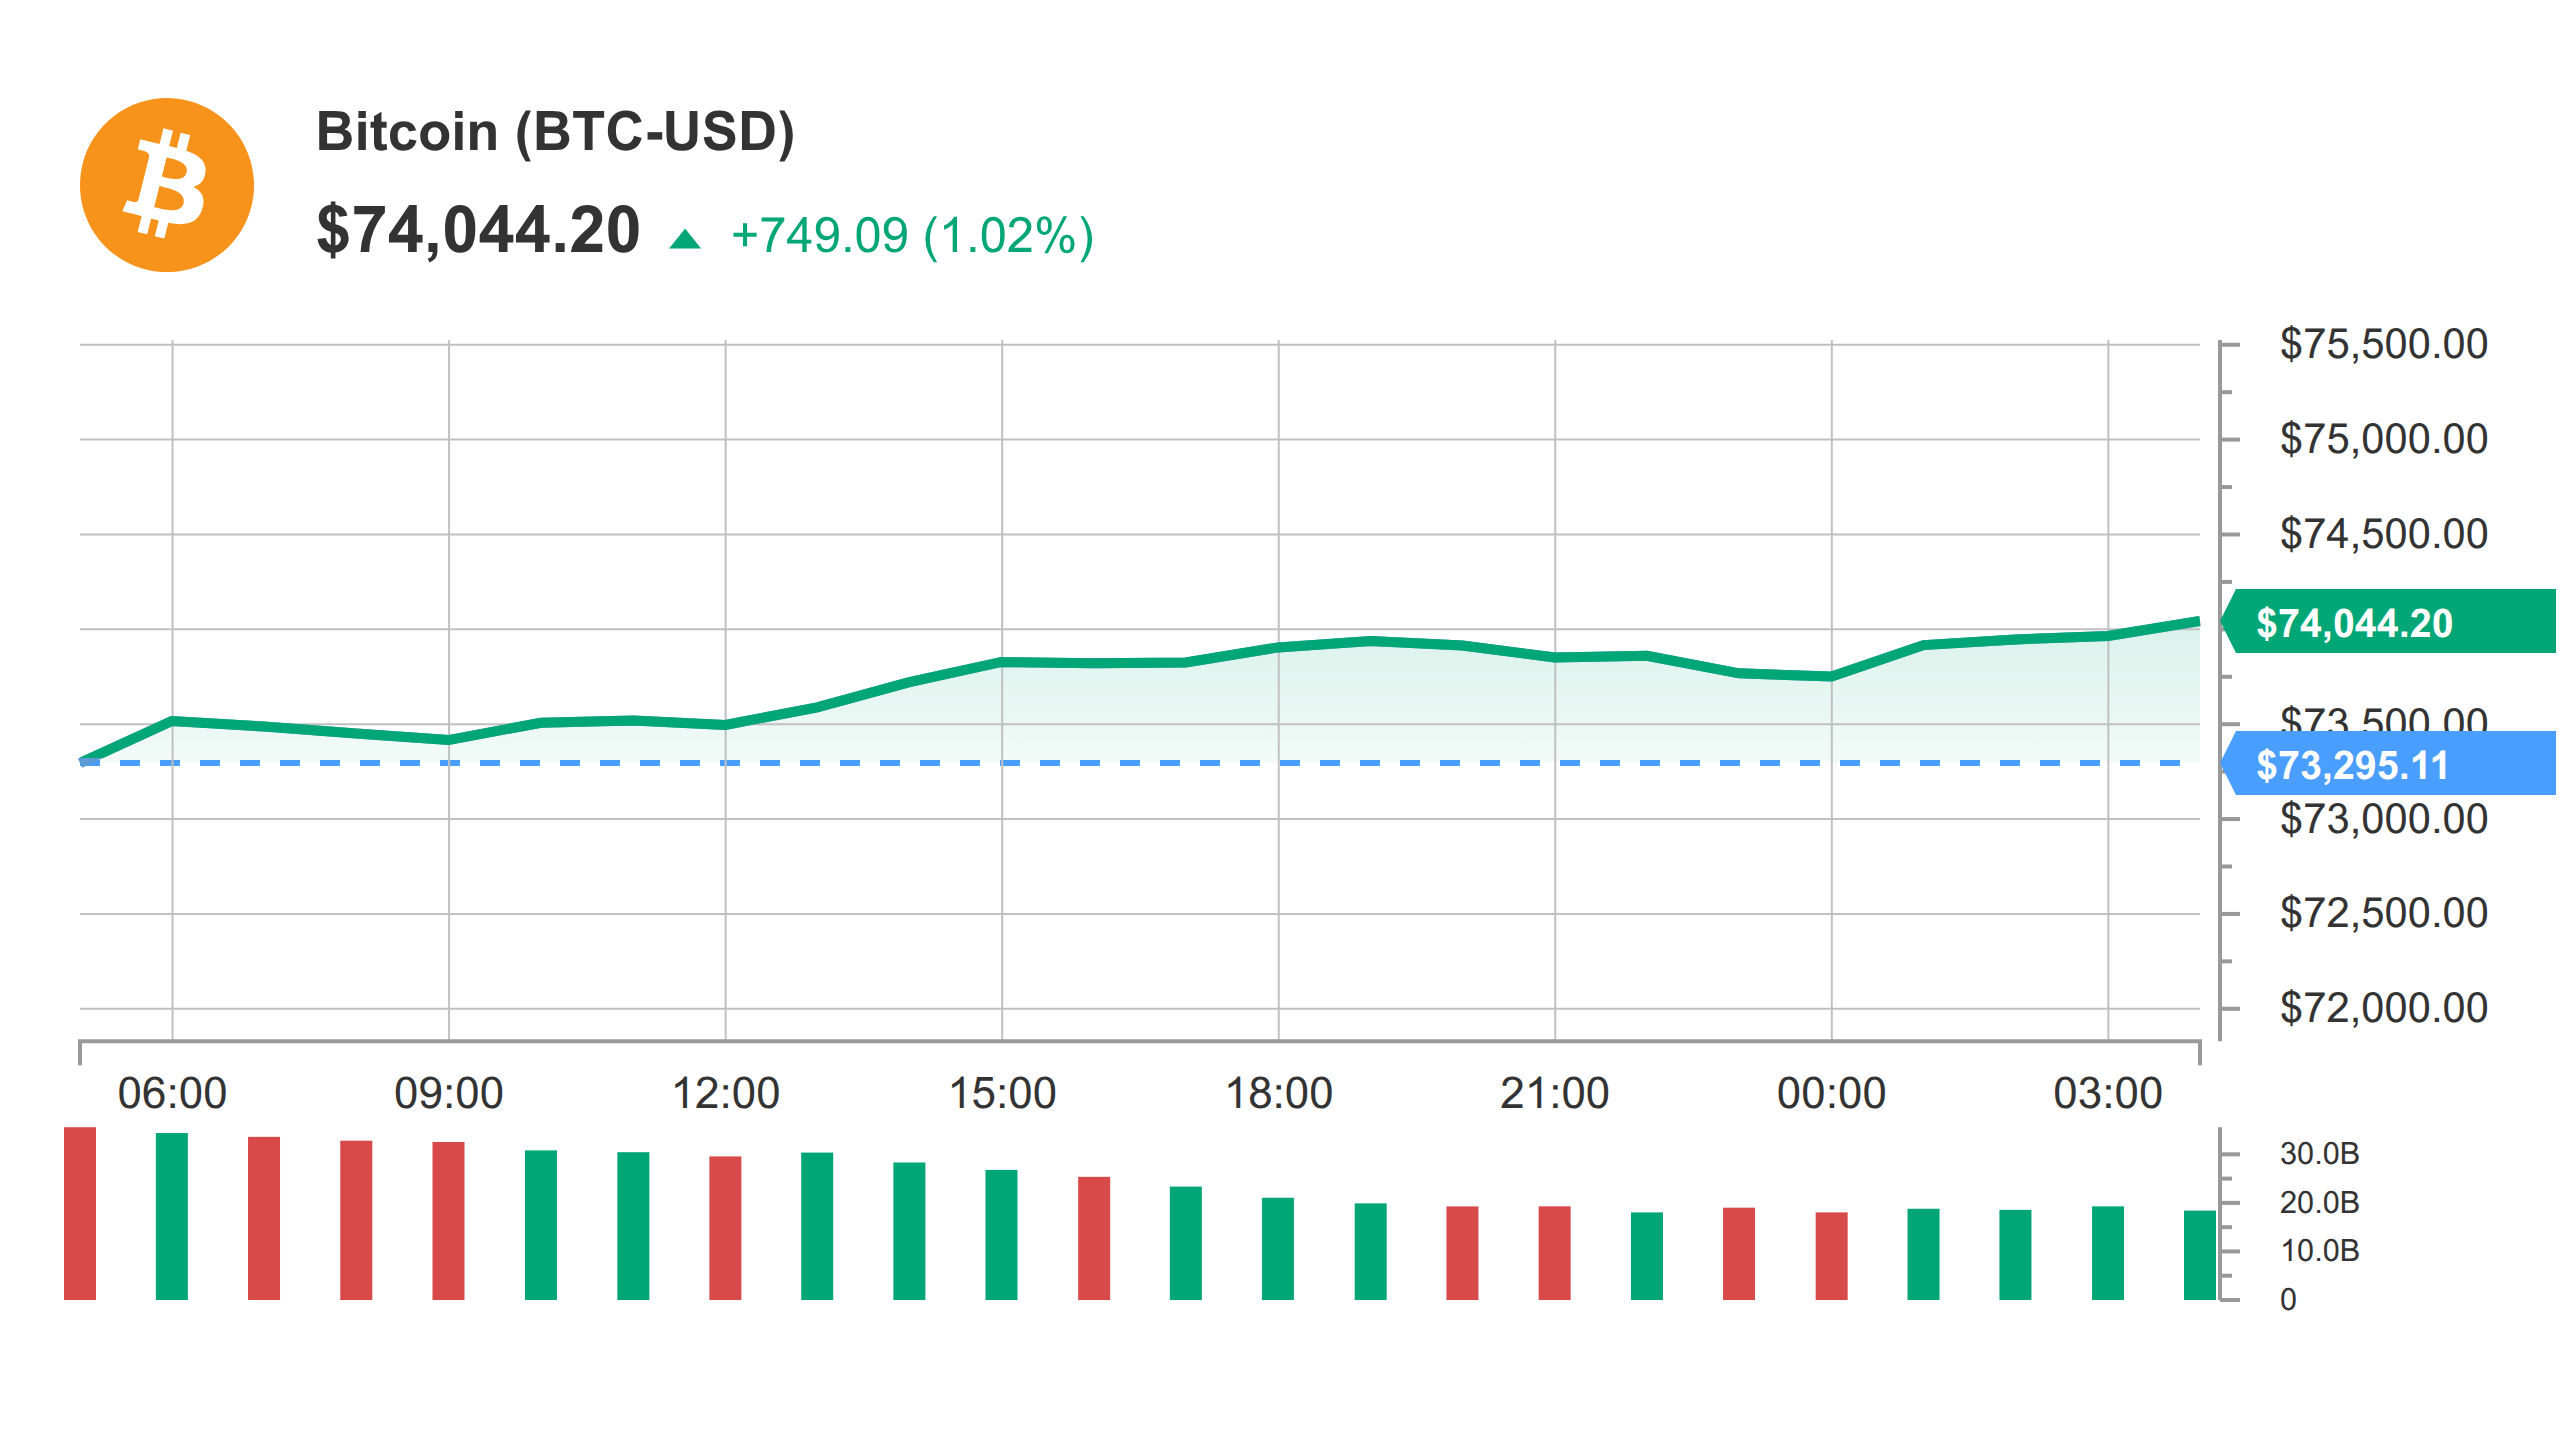Image resolution: width=2560 pixels, height=1440 pixels.
Task: Select the 03:00 time axis label
Action: (x=2108, y=1093)
